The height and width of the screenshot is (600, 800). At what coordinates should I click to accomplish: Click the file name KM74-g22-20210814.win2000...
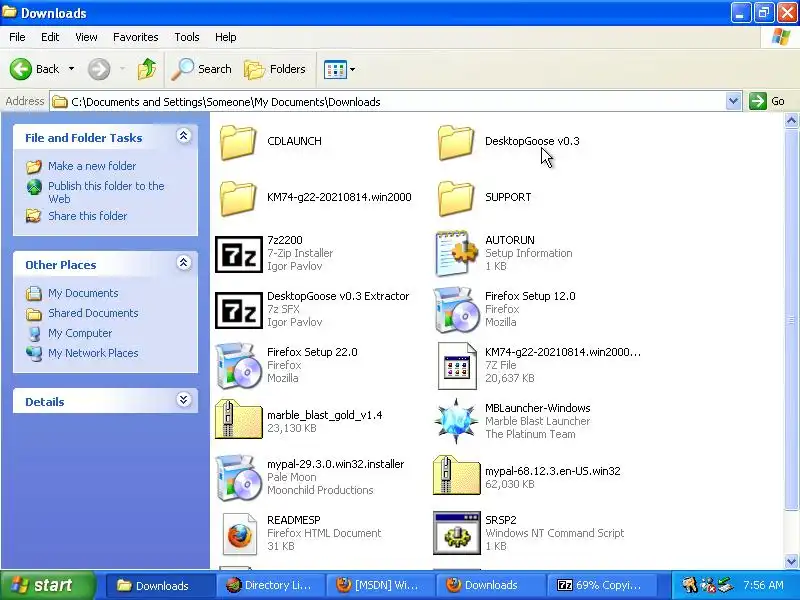click(x=339, y=197)
